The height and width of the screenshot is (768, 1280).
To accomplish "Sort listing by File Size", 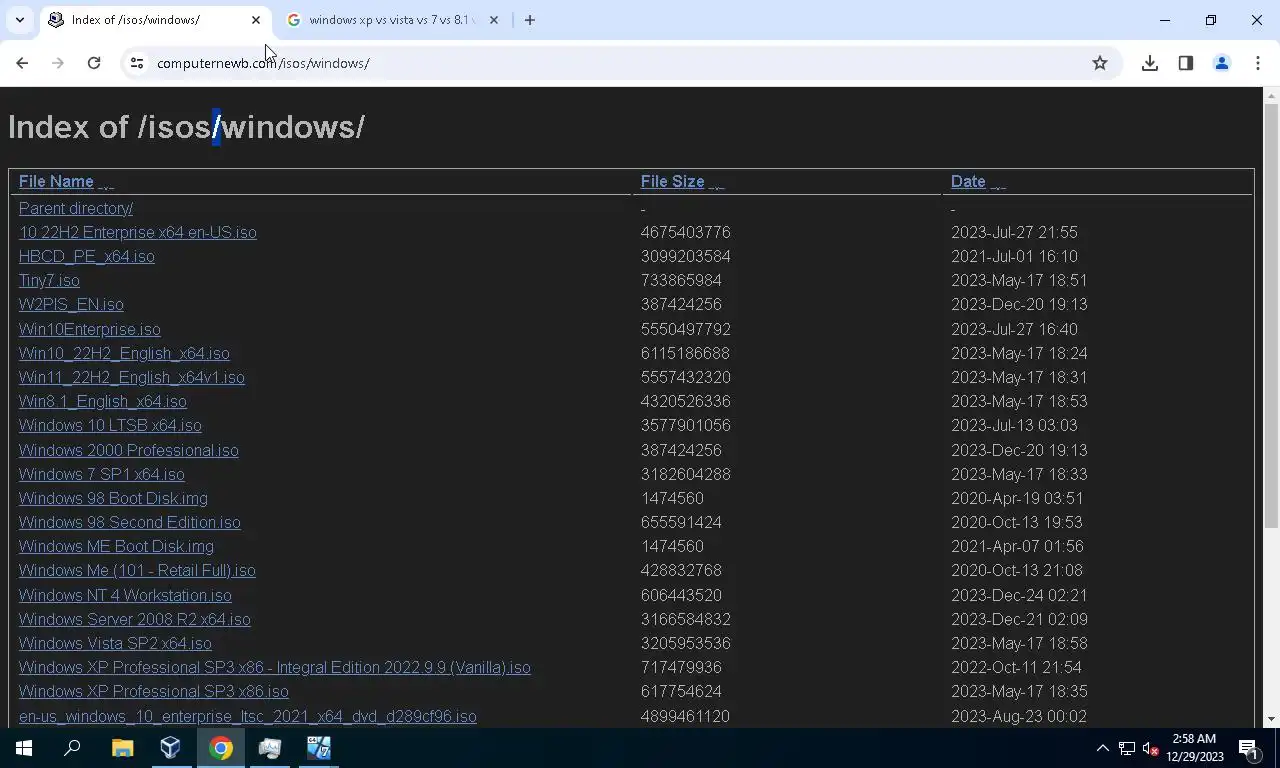I will [x=672, y=181].
